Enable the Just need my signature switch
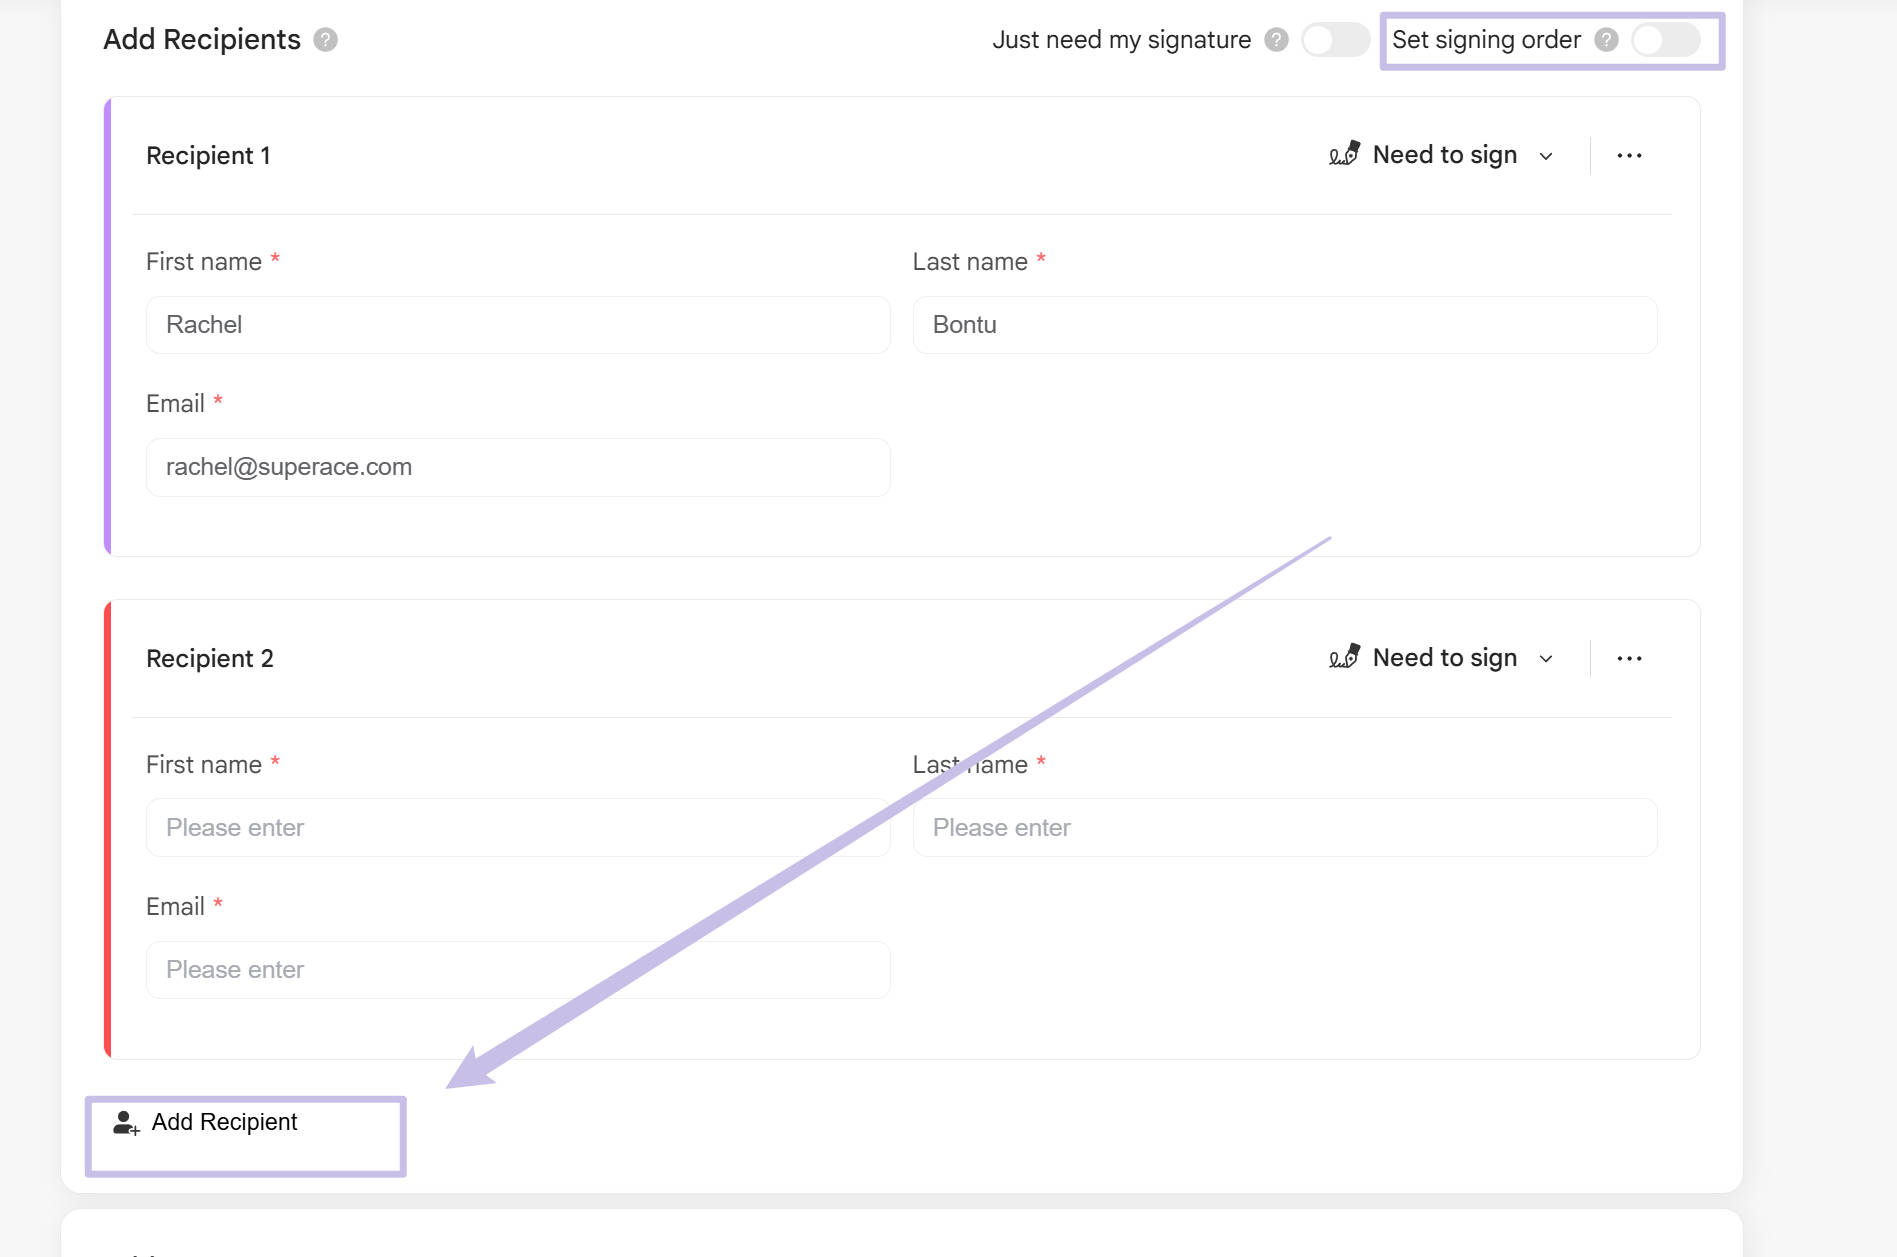This screenshot has height=1257, width=1897. (1335, 40)
